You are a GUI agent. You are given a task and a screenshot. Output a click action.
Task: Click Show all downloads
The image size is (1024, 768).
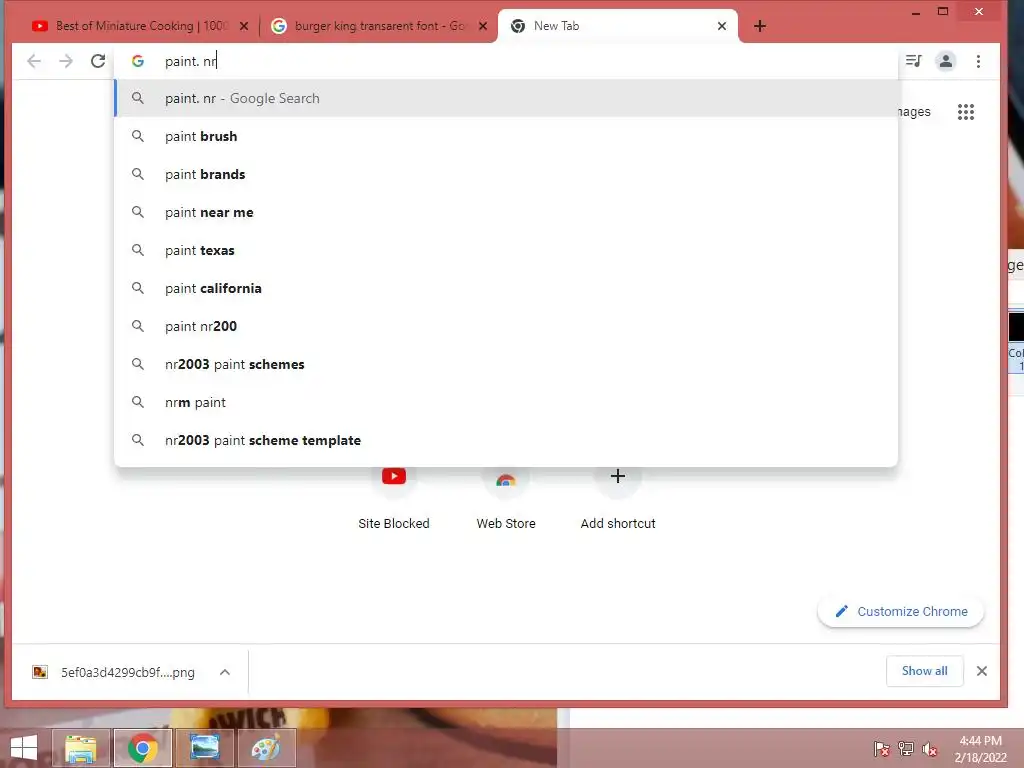tap(924, 671)
